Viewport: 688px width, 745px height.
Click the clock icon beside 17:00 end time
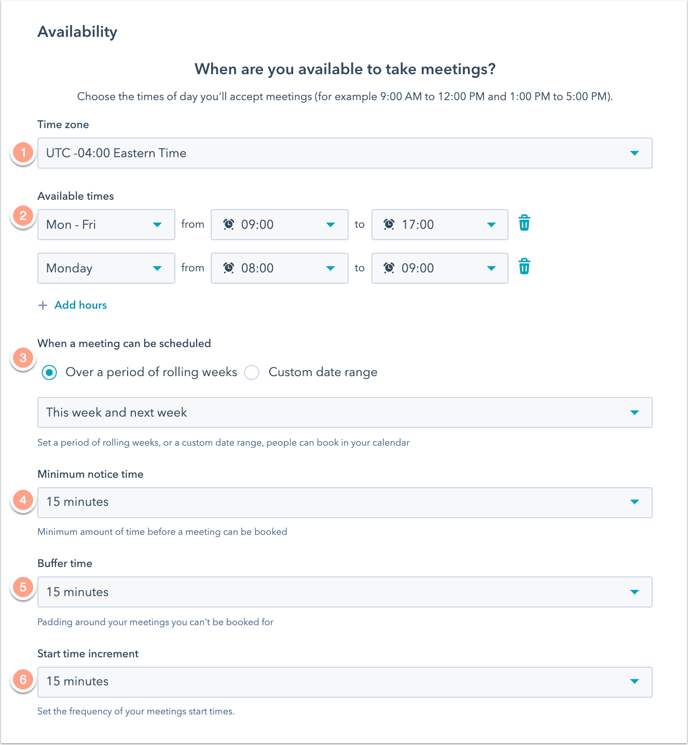coord(389,225)
